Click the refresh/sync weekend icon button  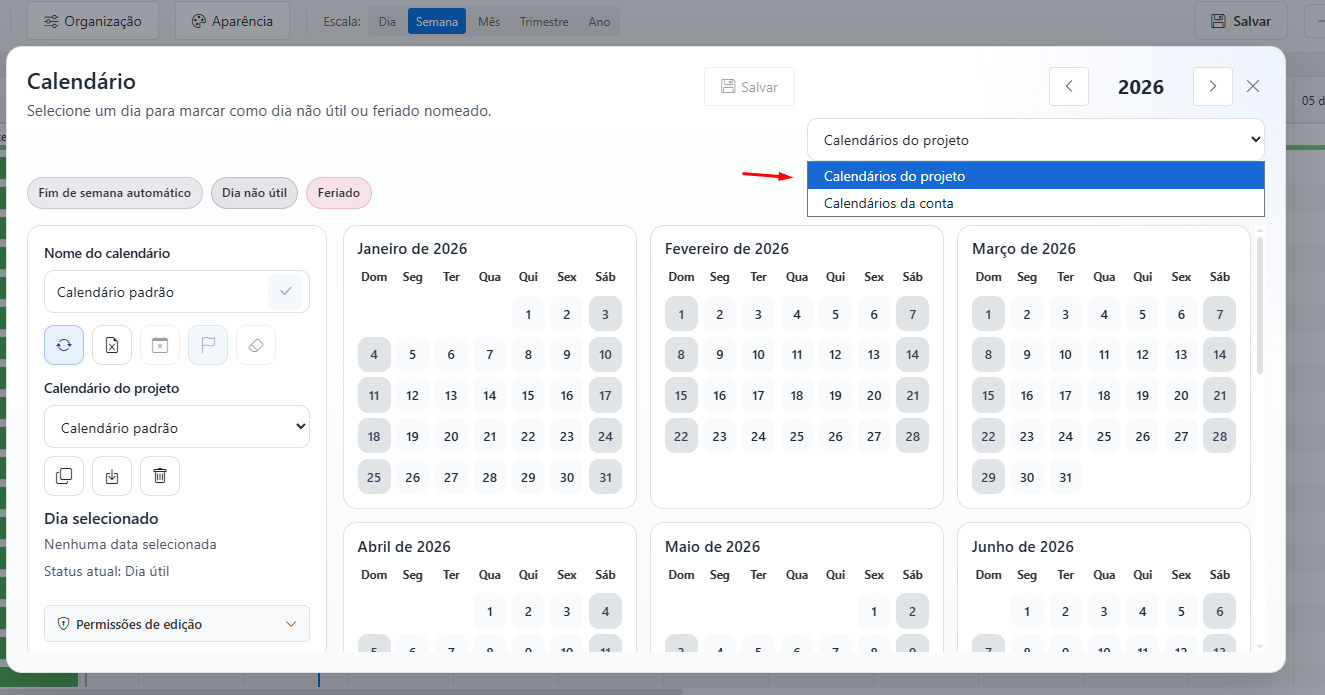coord(64,345)
